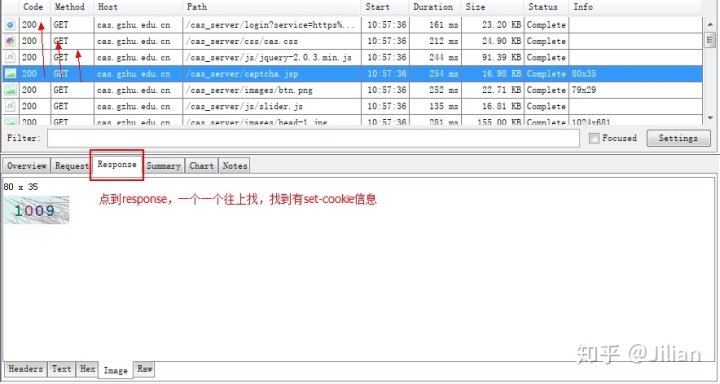Click the host cell of the btn.png row
Viewport: 720px width, 384px height.
(134, 90)
